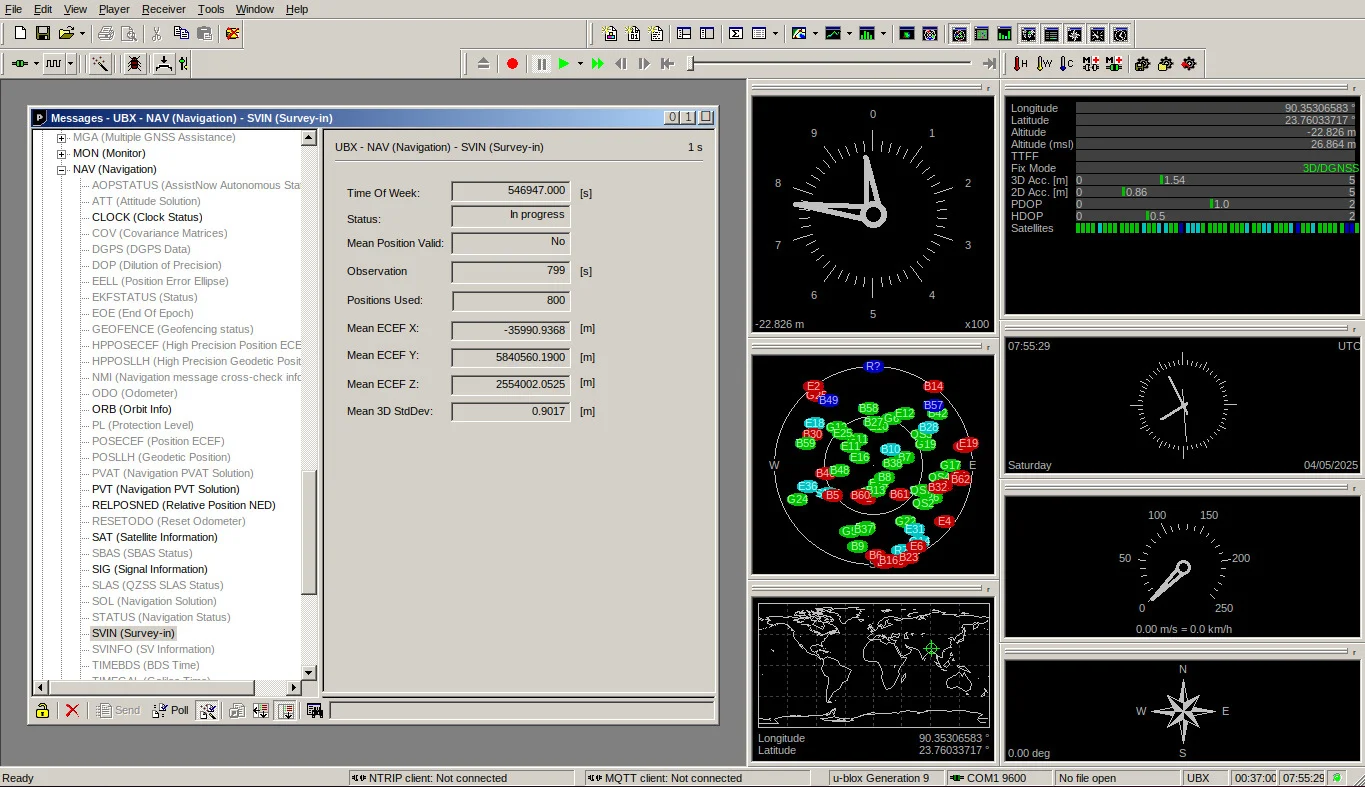Select RELPOSNED (Relative Position NED) message
Image resolution: width=1365 pixels, height=787 pixels.
pyautogui.click(x=184, y=505)
